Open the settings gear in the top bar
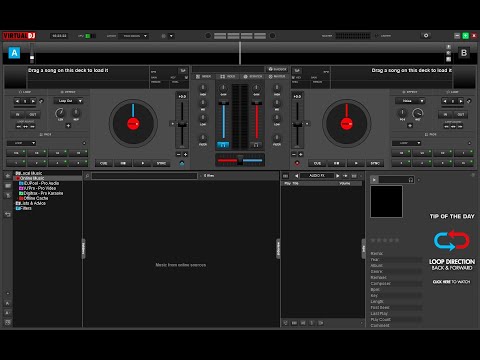This screenshot has width=480, height=360. click(x=426, y=35)
